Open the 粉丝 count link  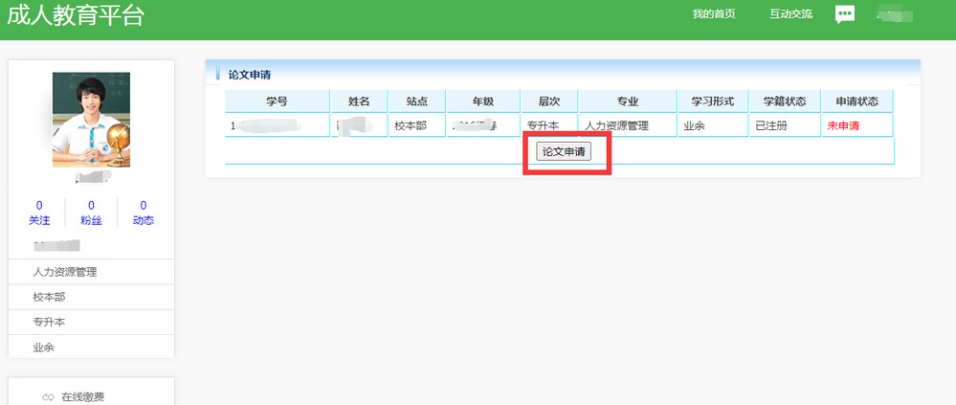click(91, 213)
